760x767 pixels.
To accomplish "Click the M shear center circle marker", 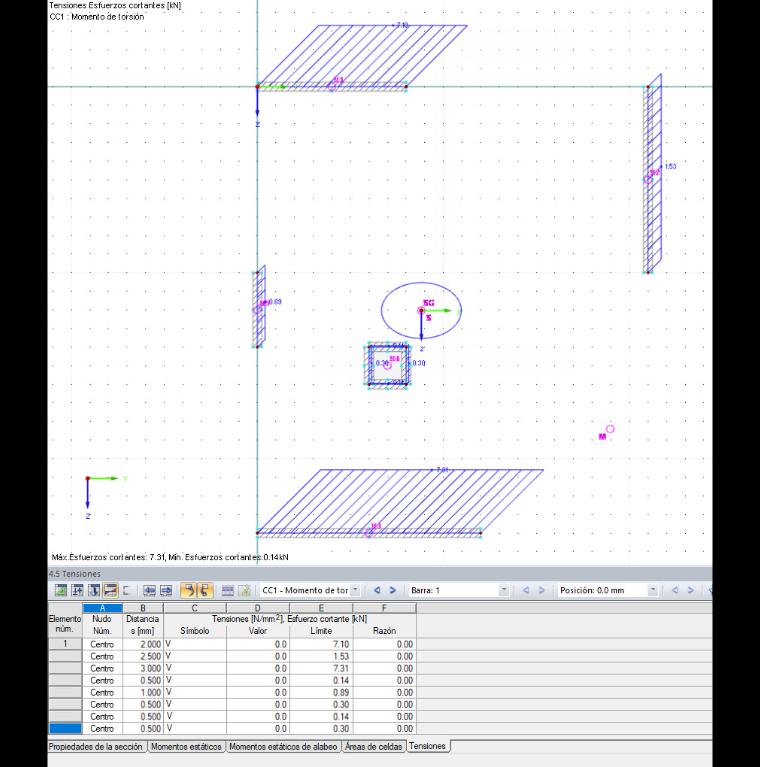I will click(x=610, y=429).
